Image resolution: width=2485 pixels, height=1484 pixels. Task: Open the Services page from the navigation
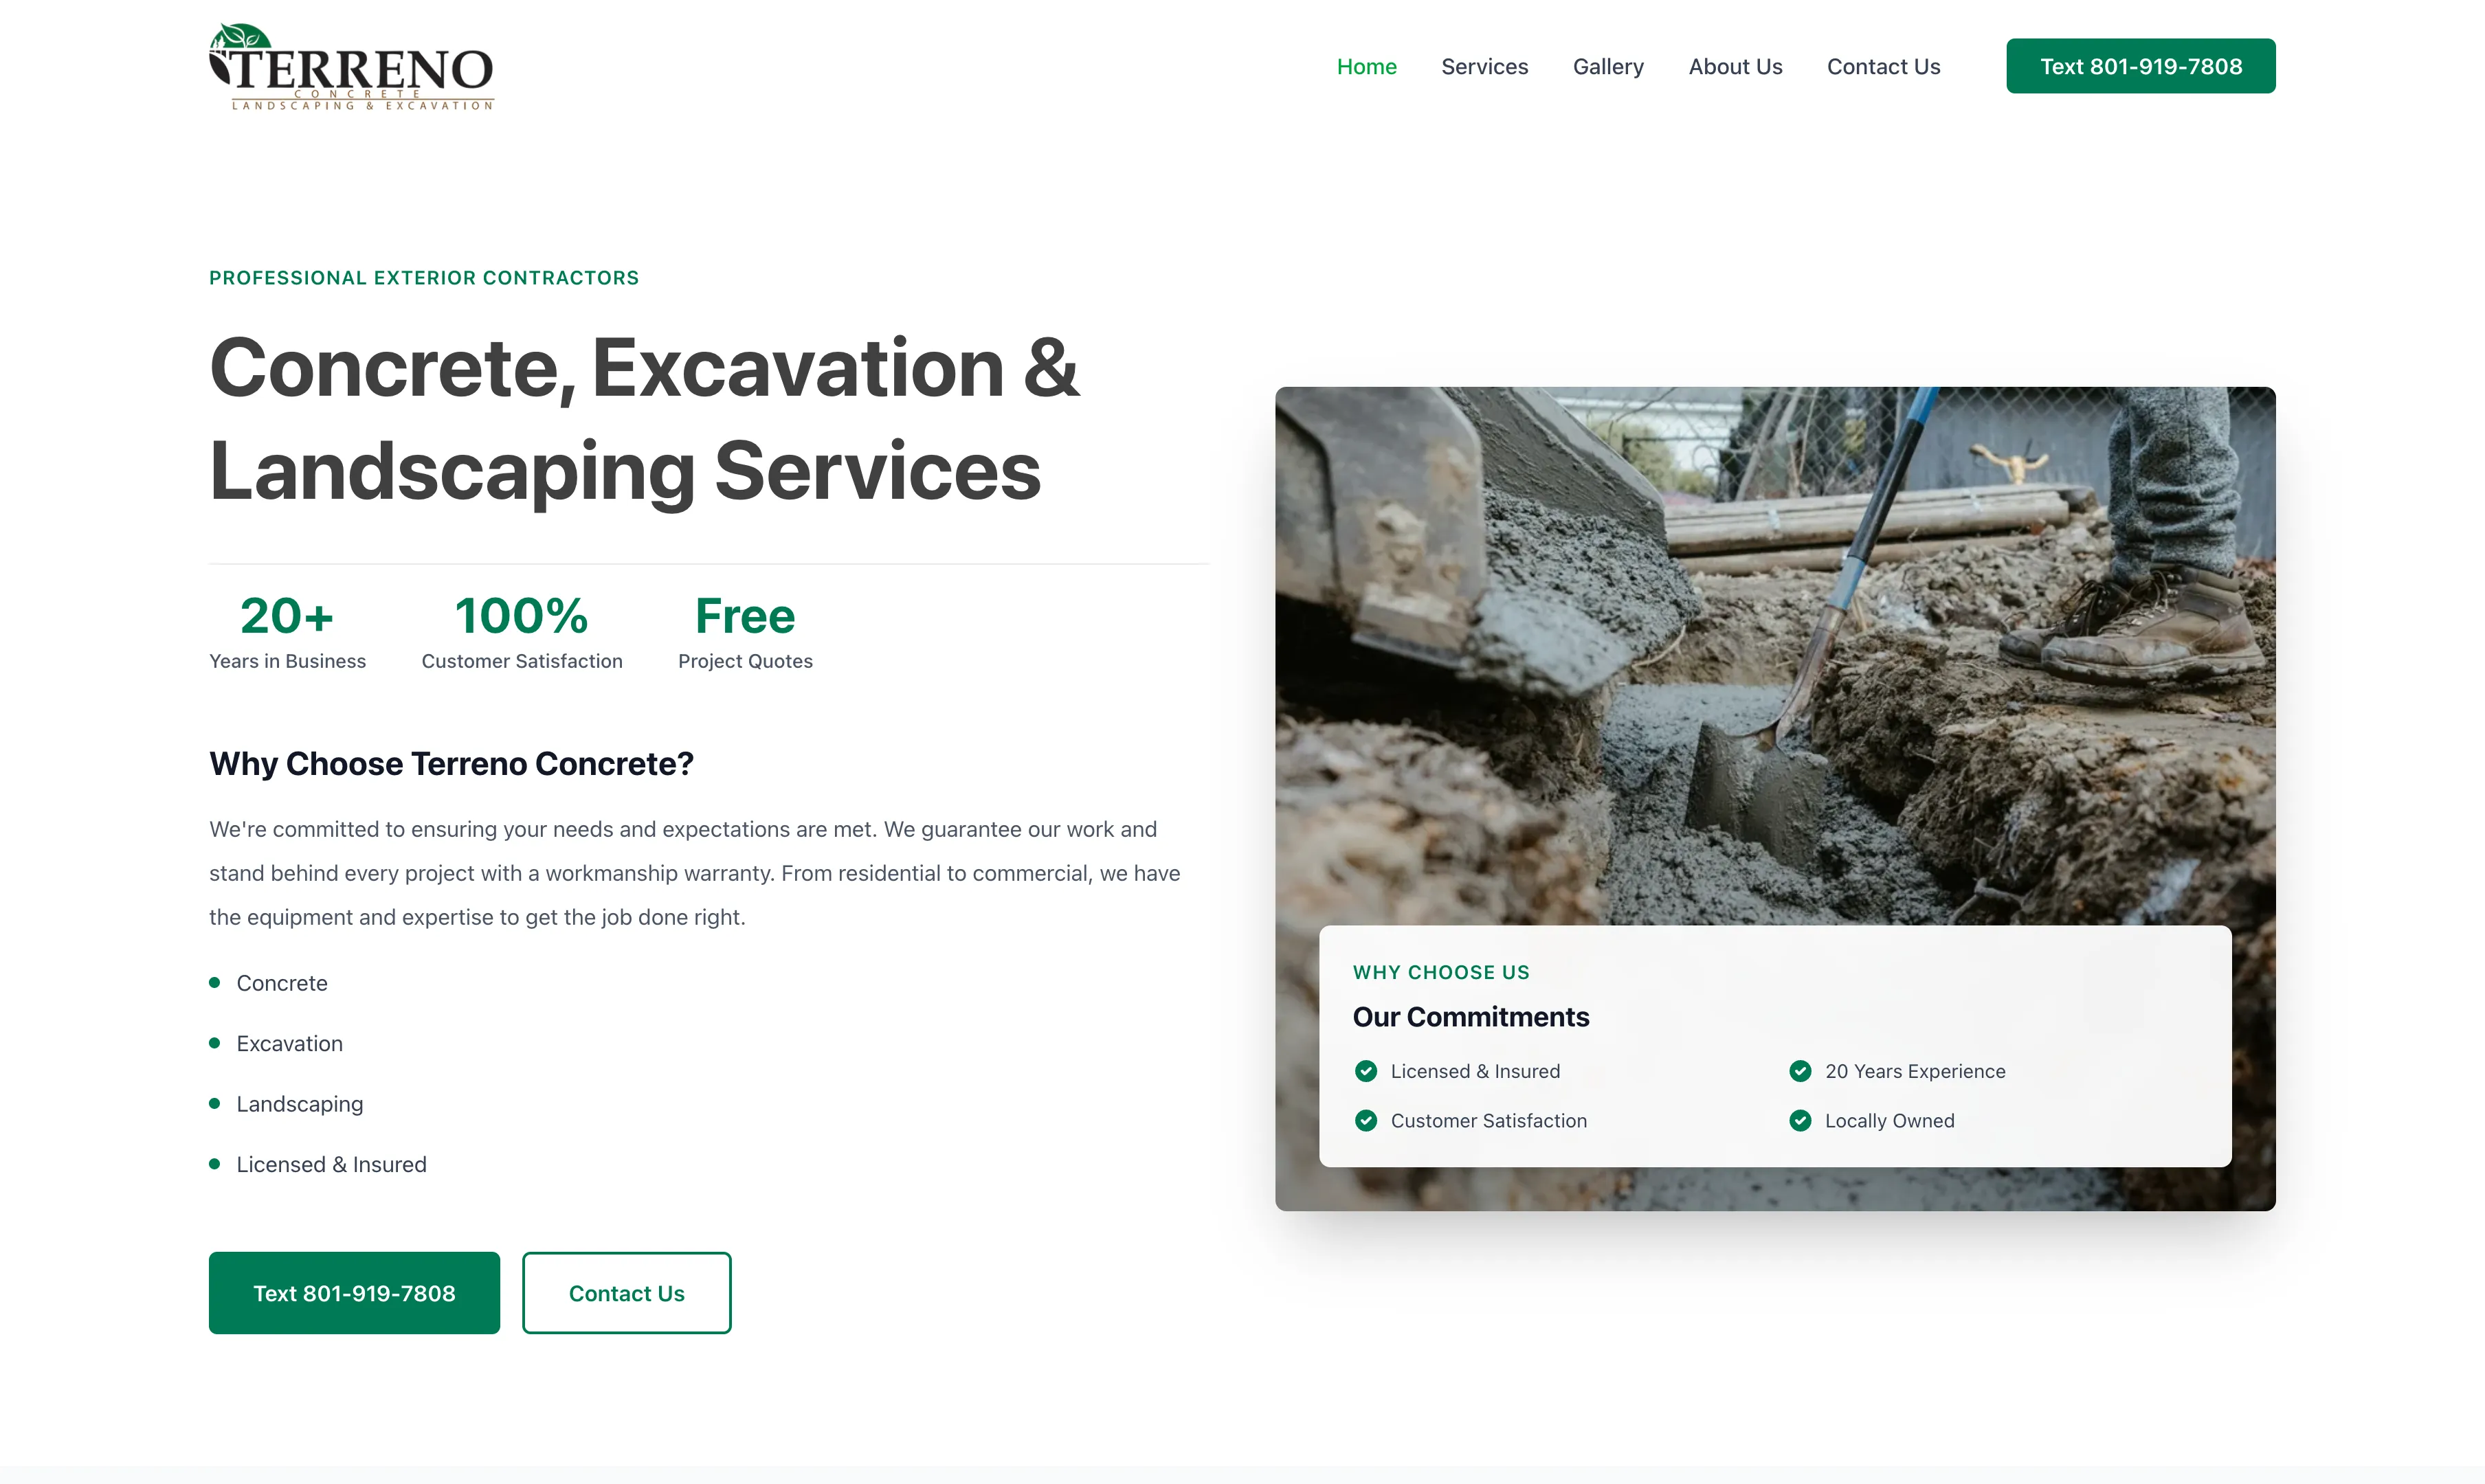tap(1484, 66)
